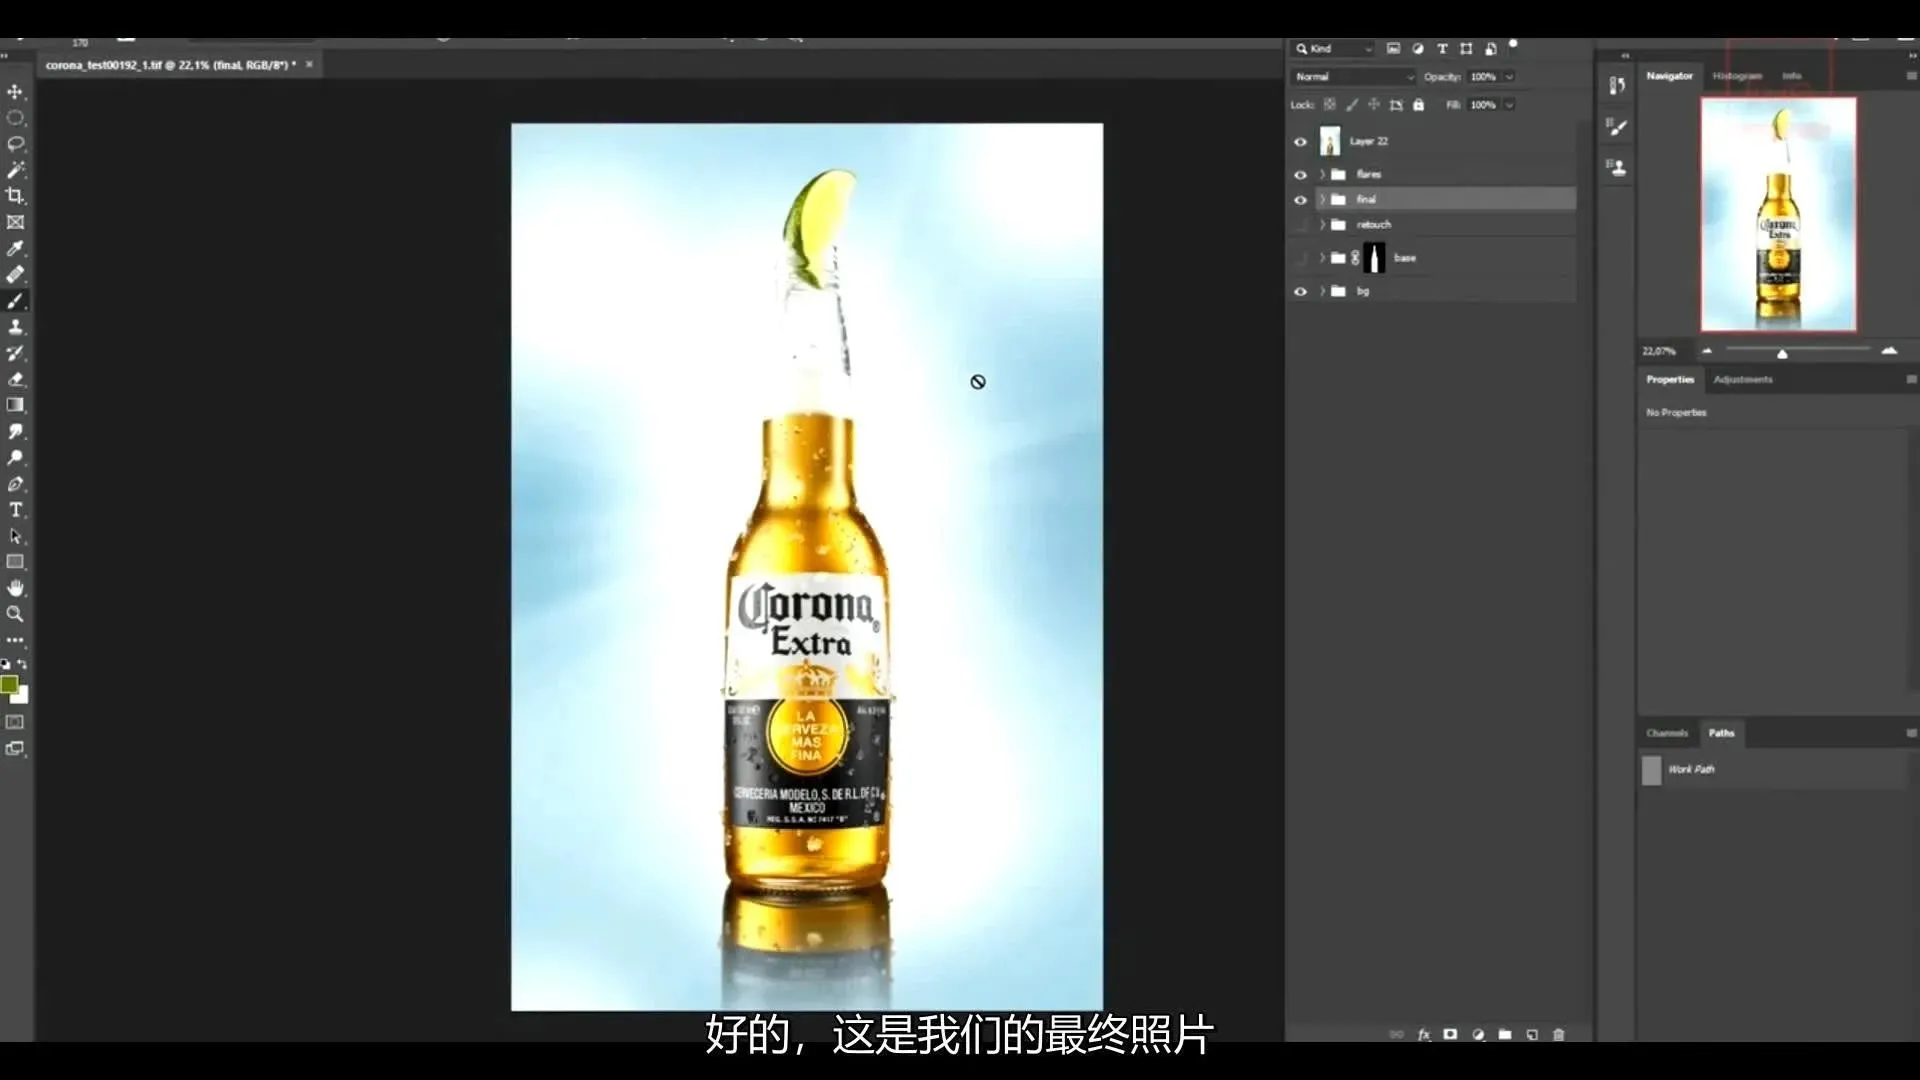Select the Zoom tool

15,614
